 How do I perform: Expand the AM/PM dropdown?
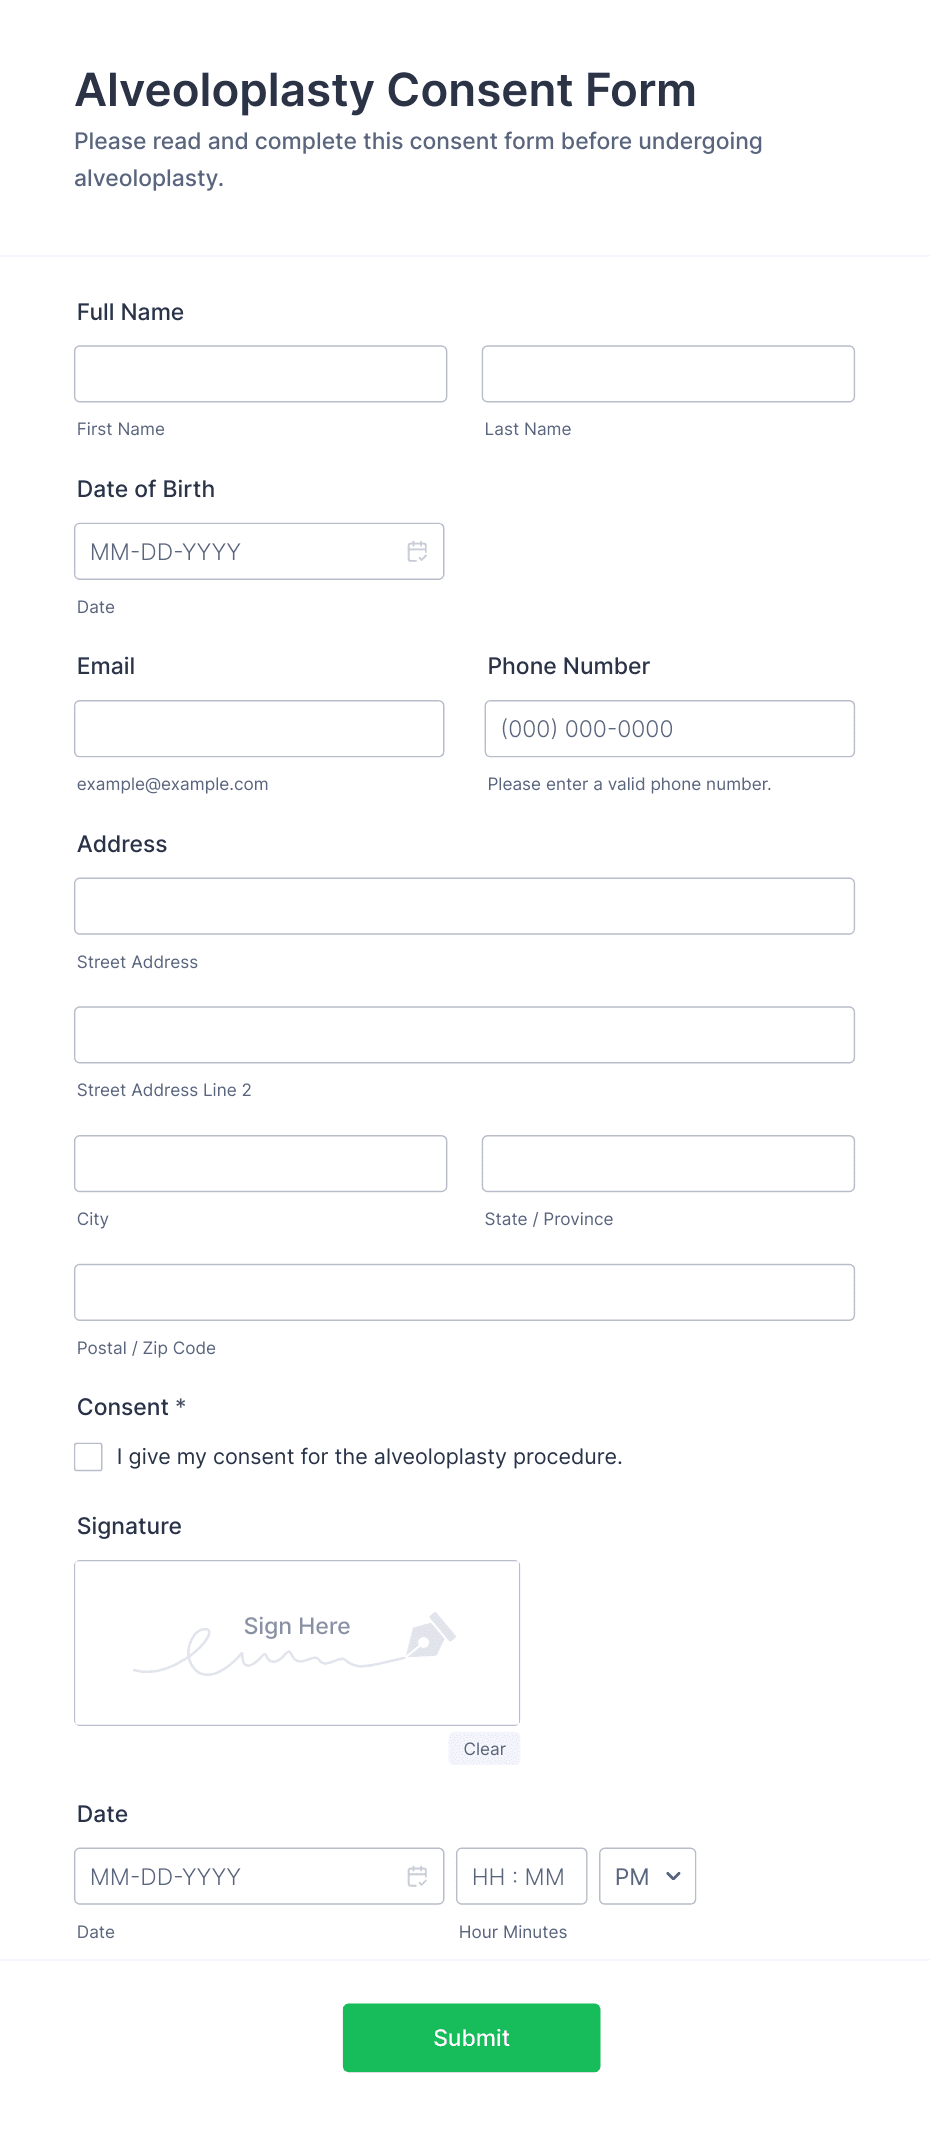coord(647,1876)
